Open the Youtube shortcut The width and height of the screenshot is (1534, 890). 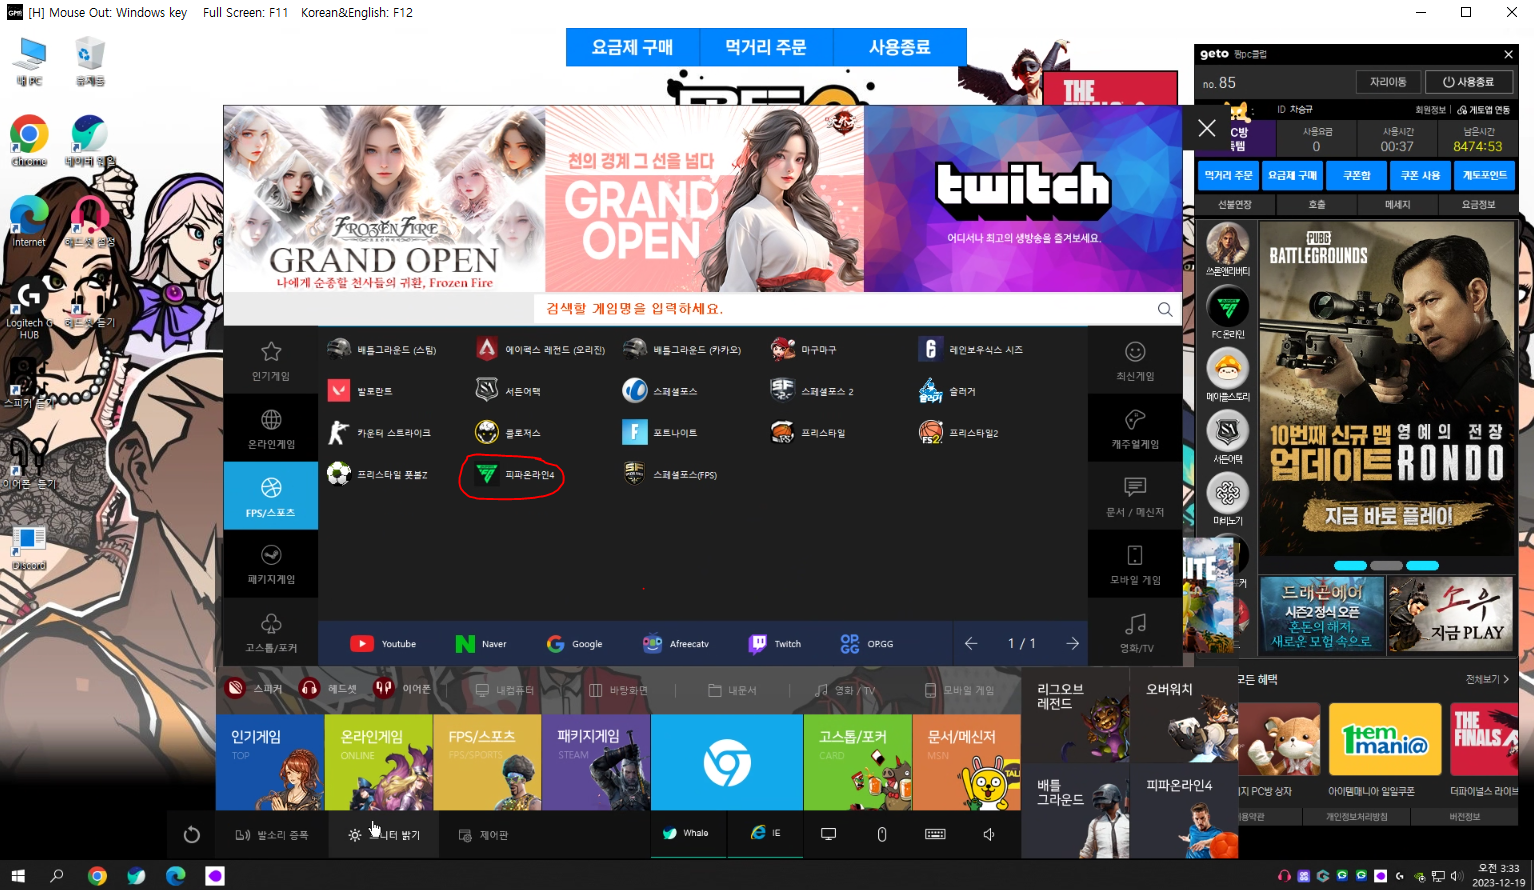click(x=383, y=644)
